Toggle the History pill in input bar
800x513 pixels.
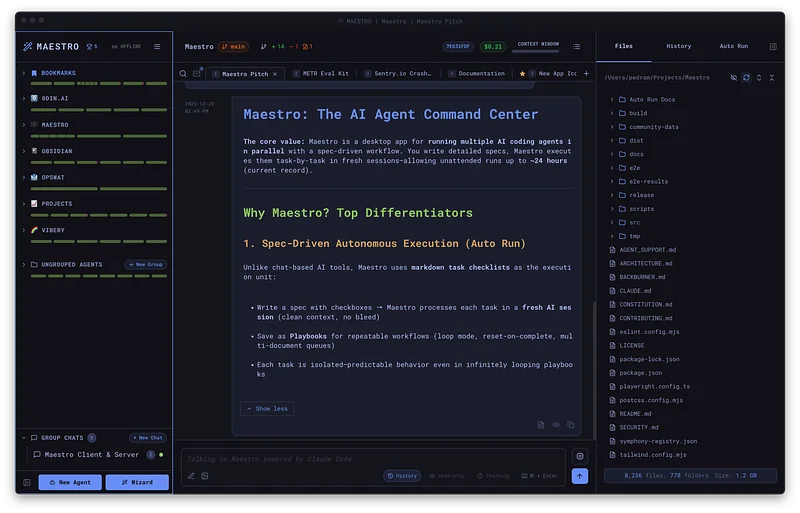(x=402, y=476)
